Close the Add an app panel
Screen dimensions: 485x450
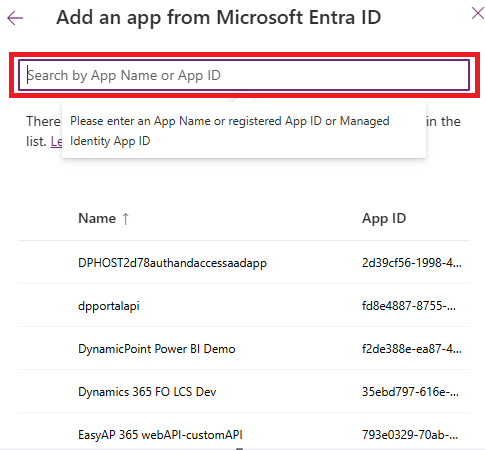point(478,14)
